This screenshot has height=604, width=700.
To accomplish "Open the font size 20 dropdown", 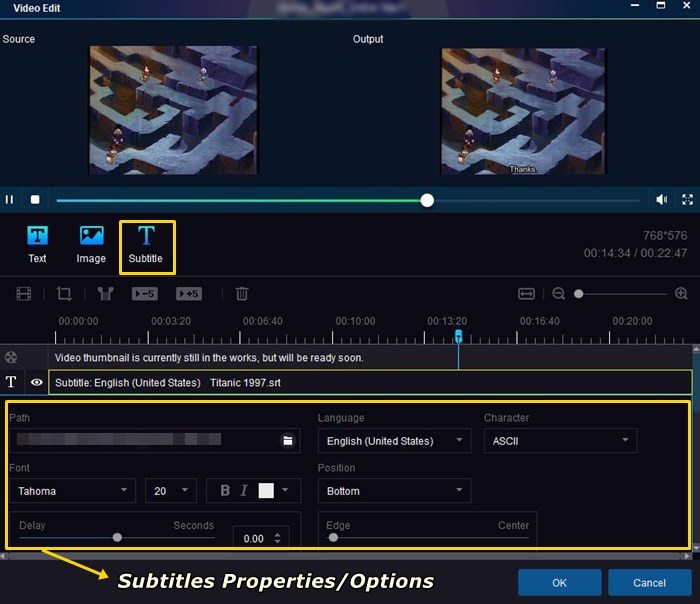I will [171, 491].
